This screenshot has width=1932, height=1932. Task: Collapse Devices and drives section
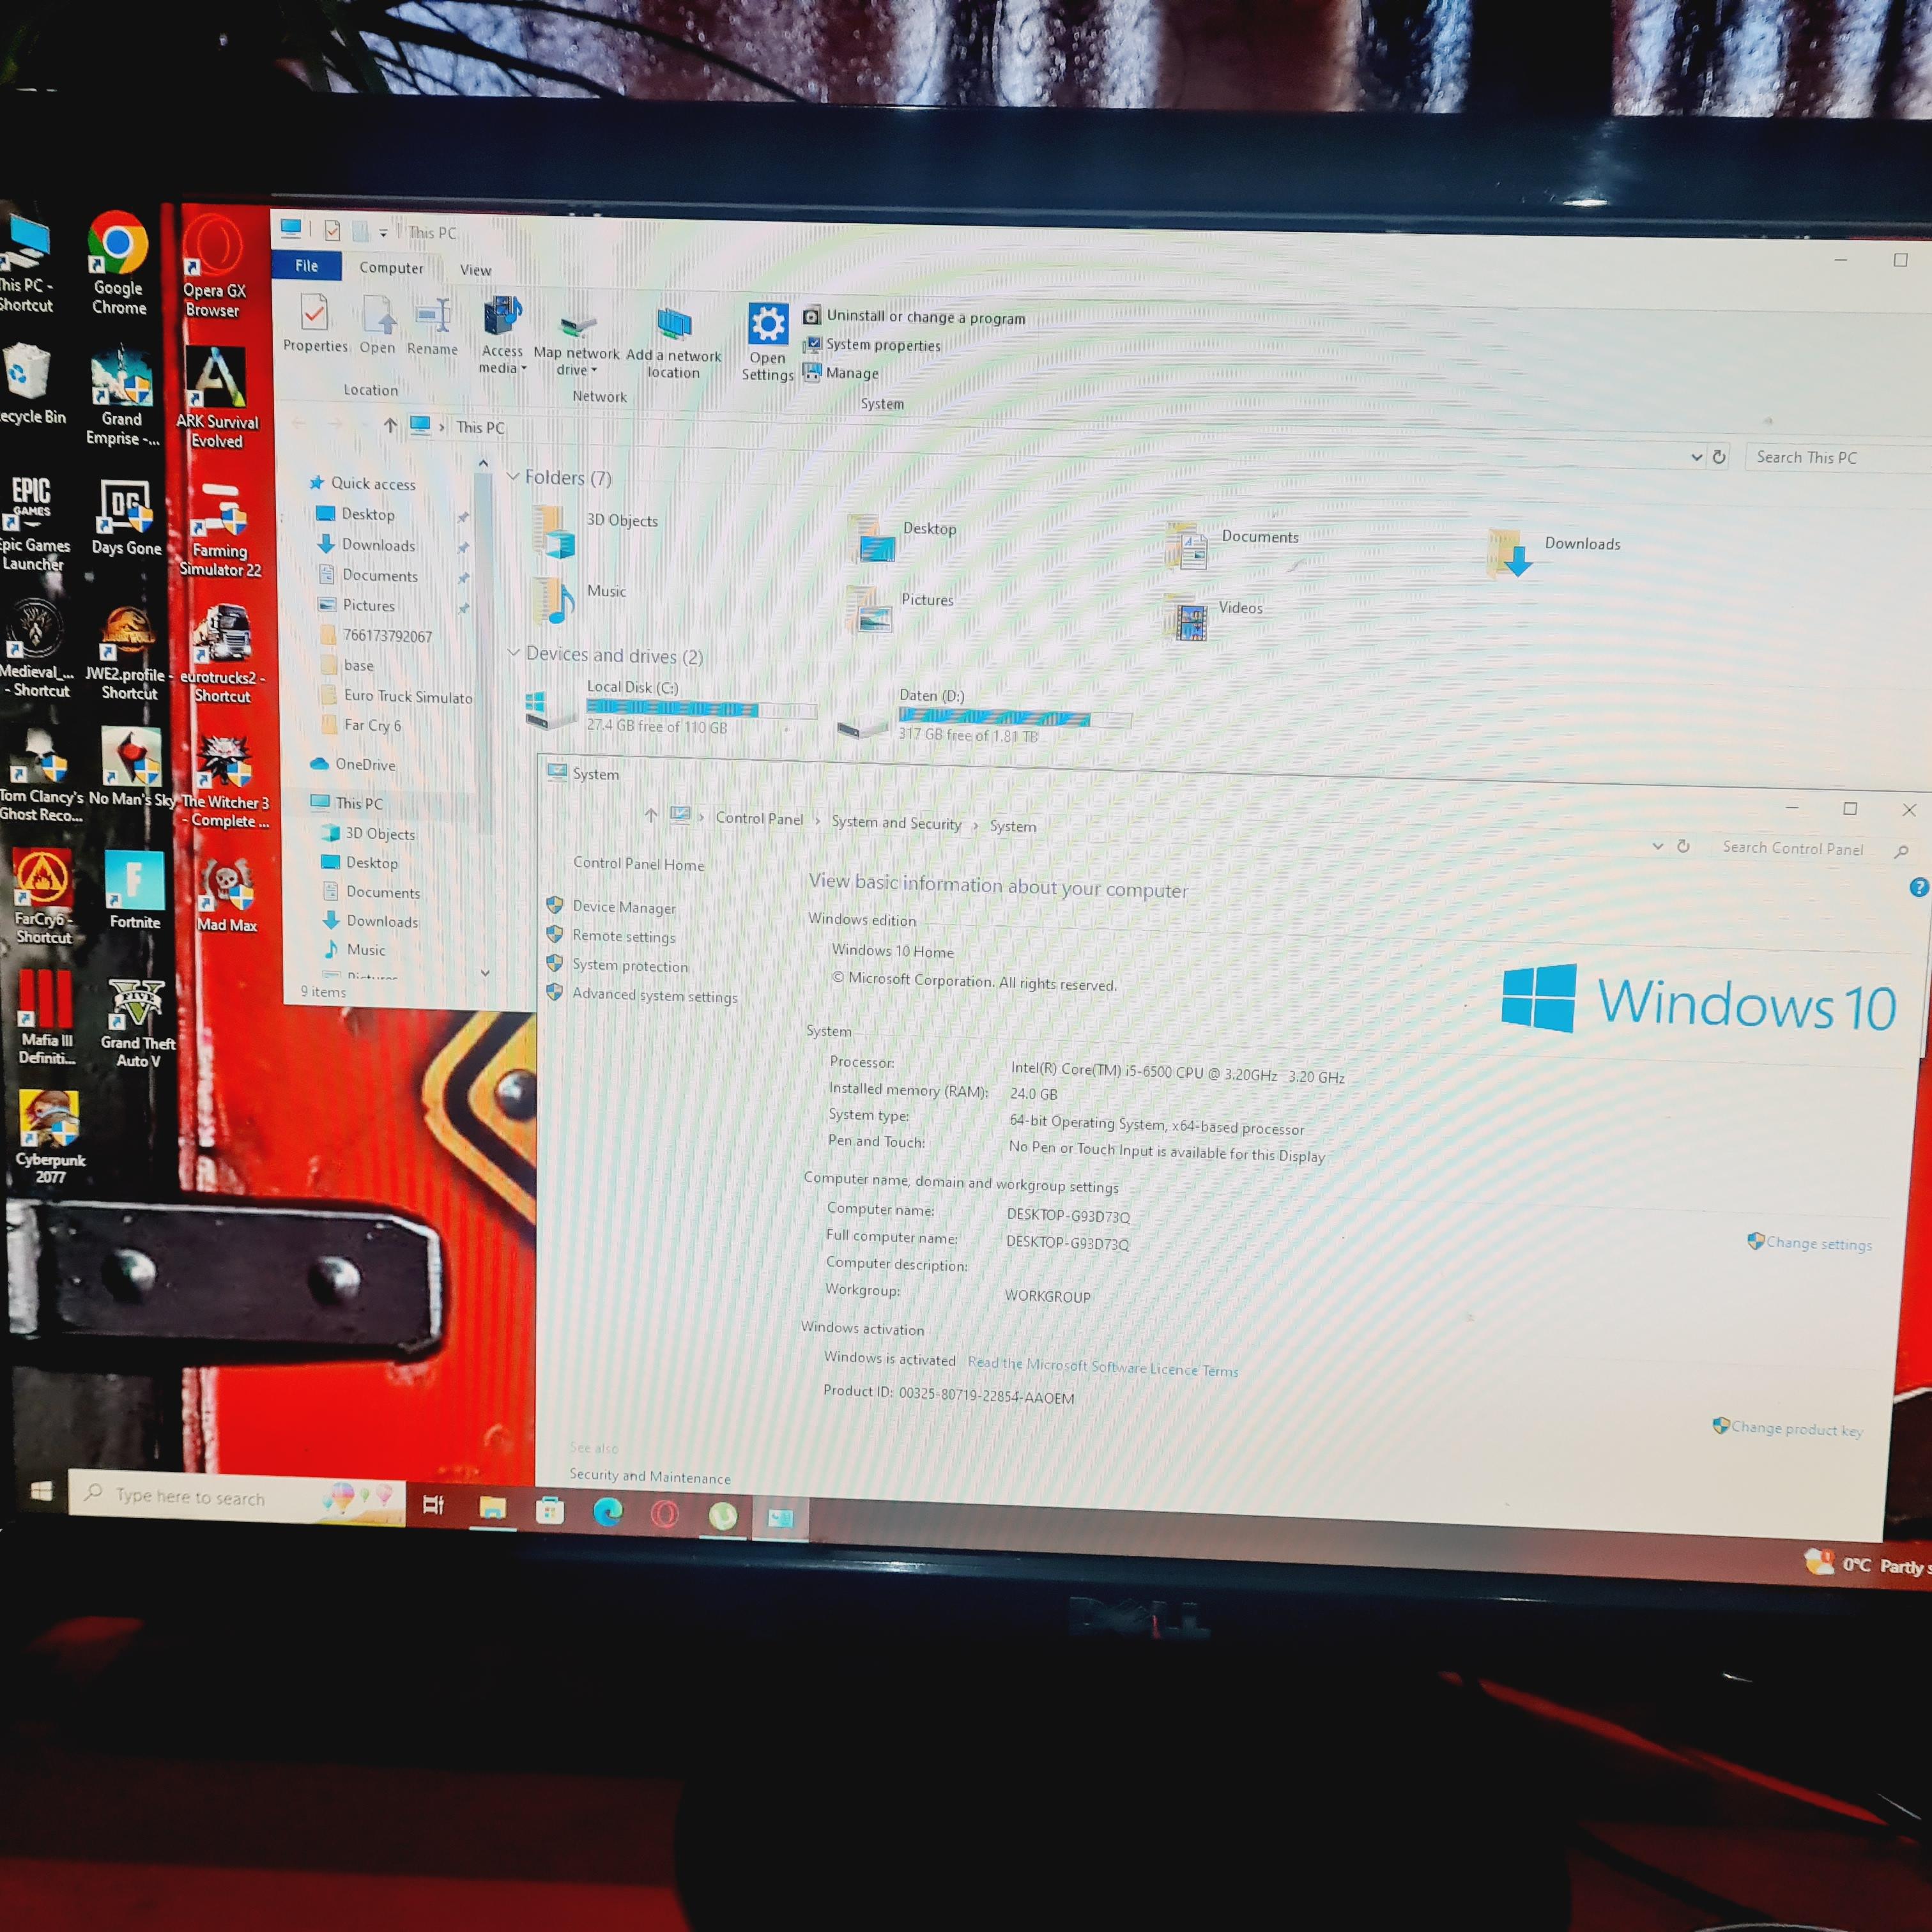(514, 653)
